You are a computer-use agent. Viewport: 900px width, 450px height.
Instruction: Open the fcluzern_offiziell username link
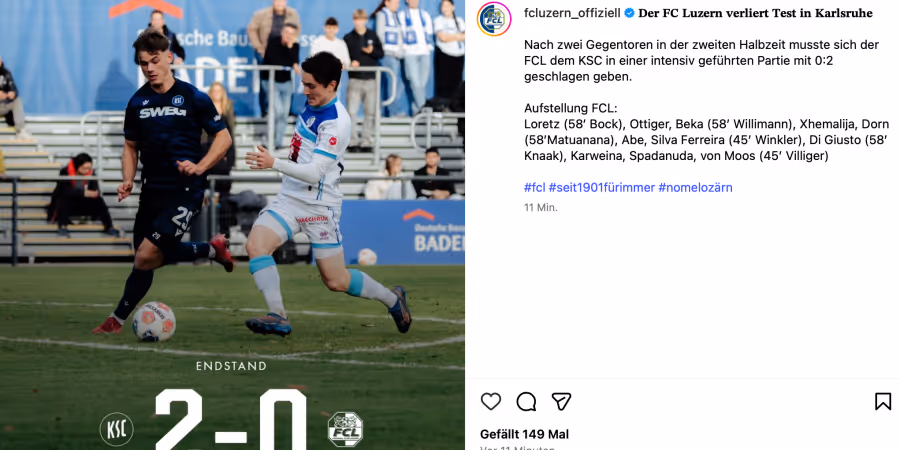572,13
